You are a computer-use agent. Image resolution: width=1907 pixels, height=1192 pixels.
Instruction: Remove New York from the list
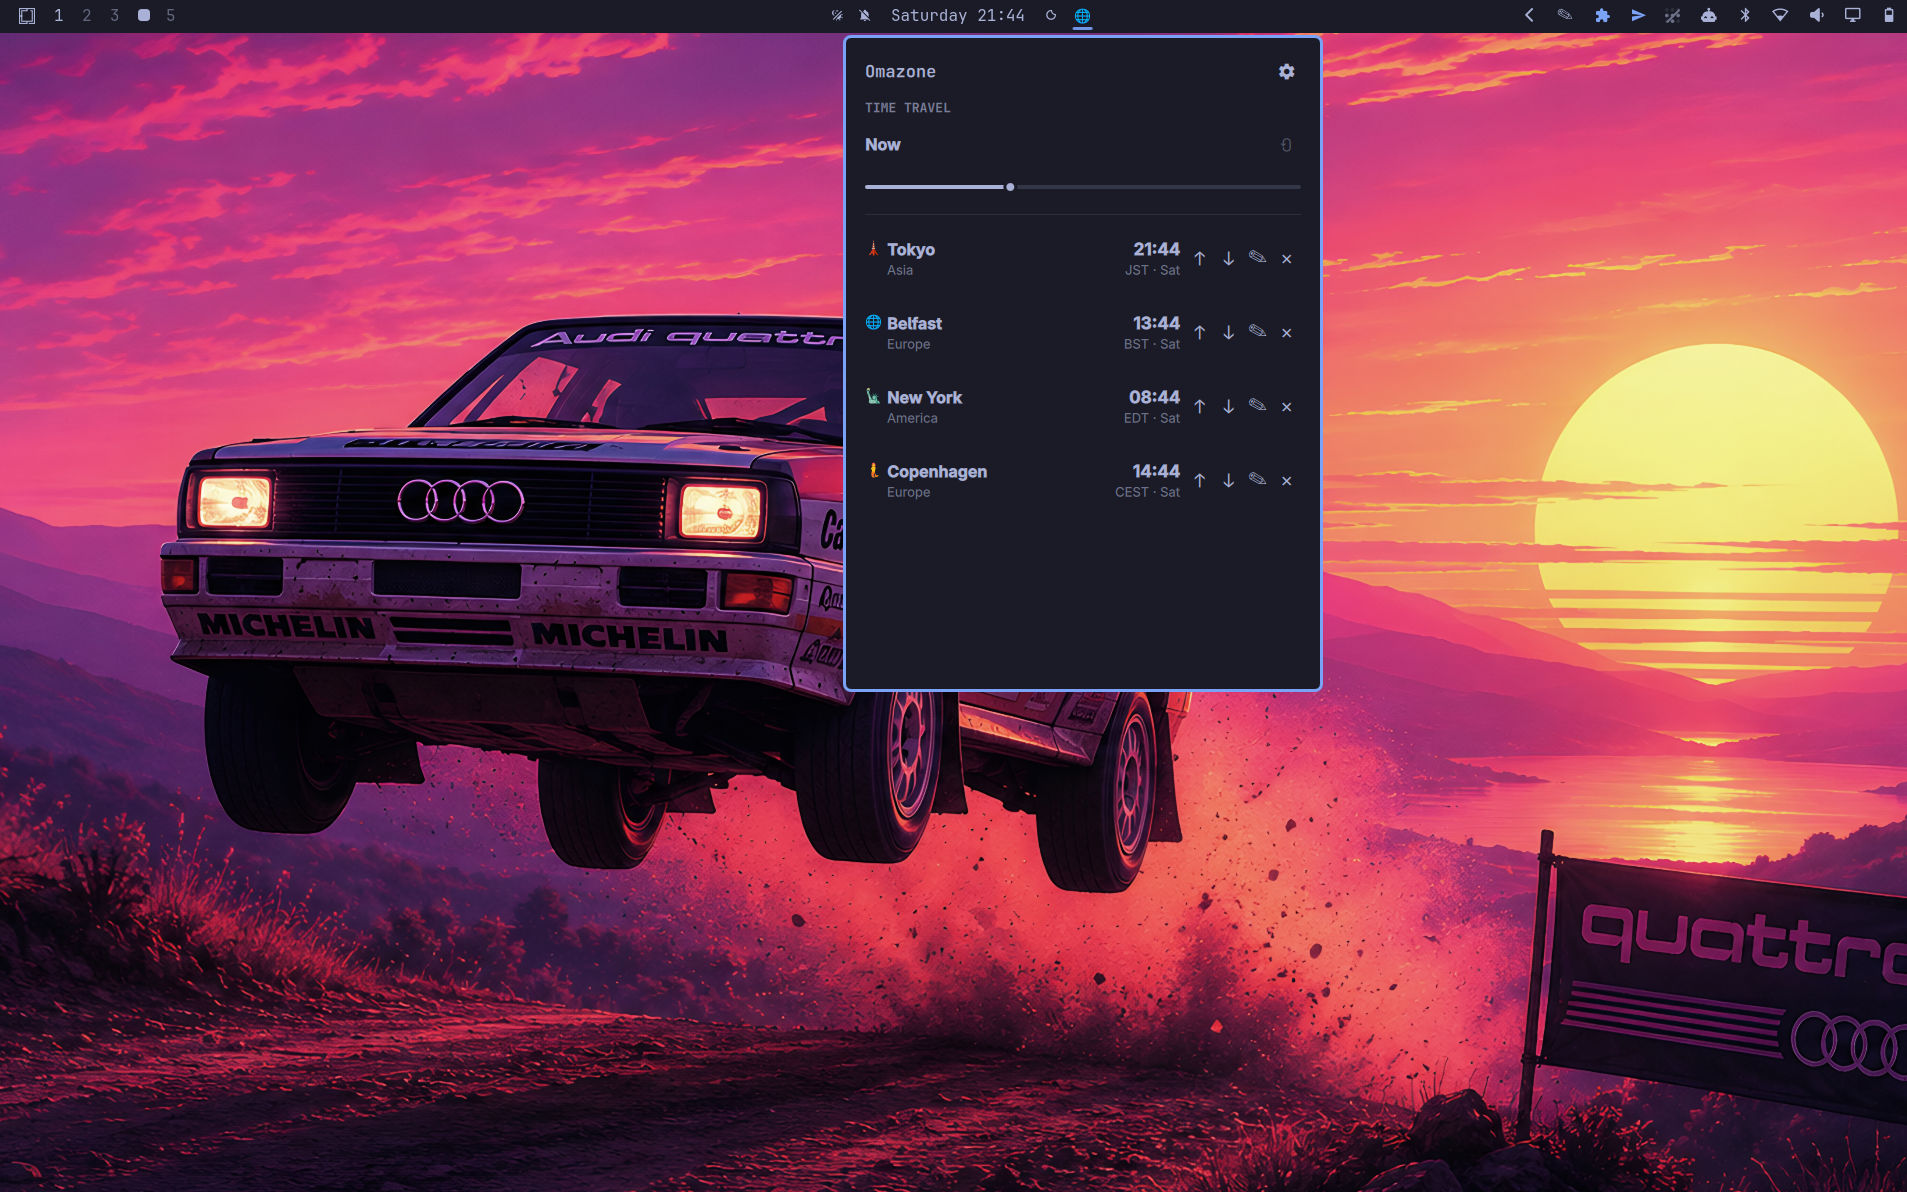click(x=1287, y=407)
